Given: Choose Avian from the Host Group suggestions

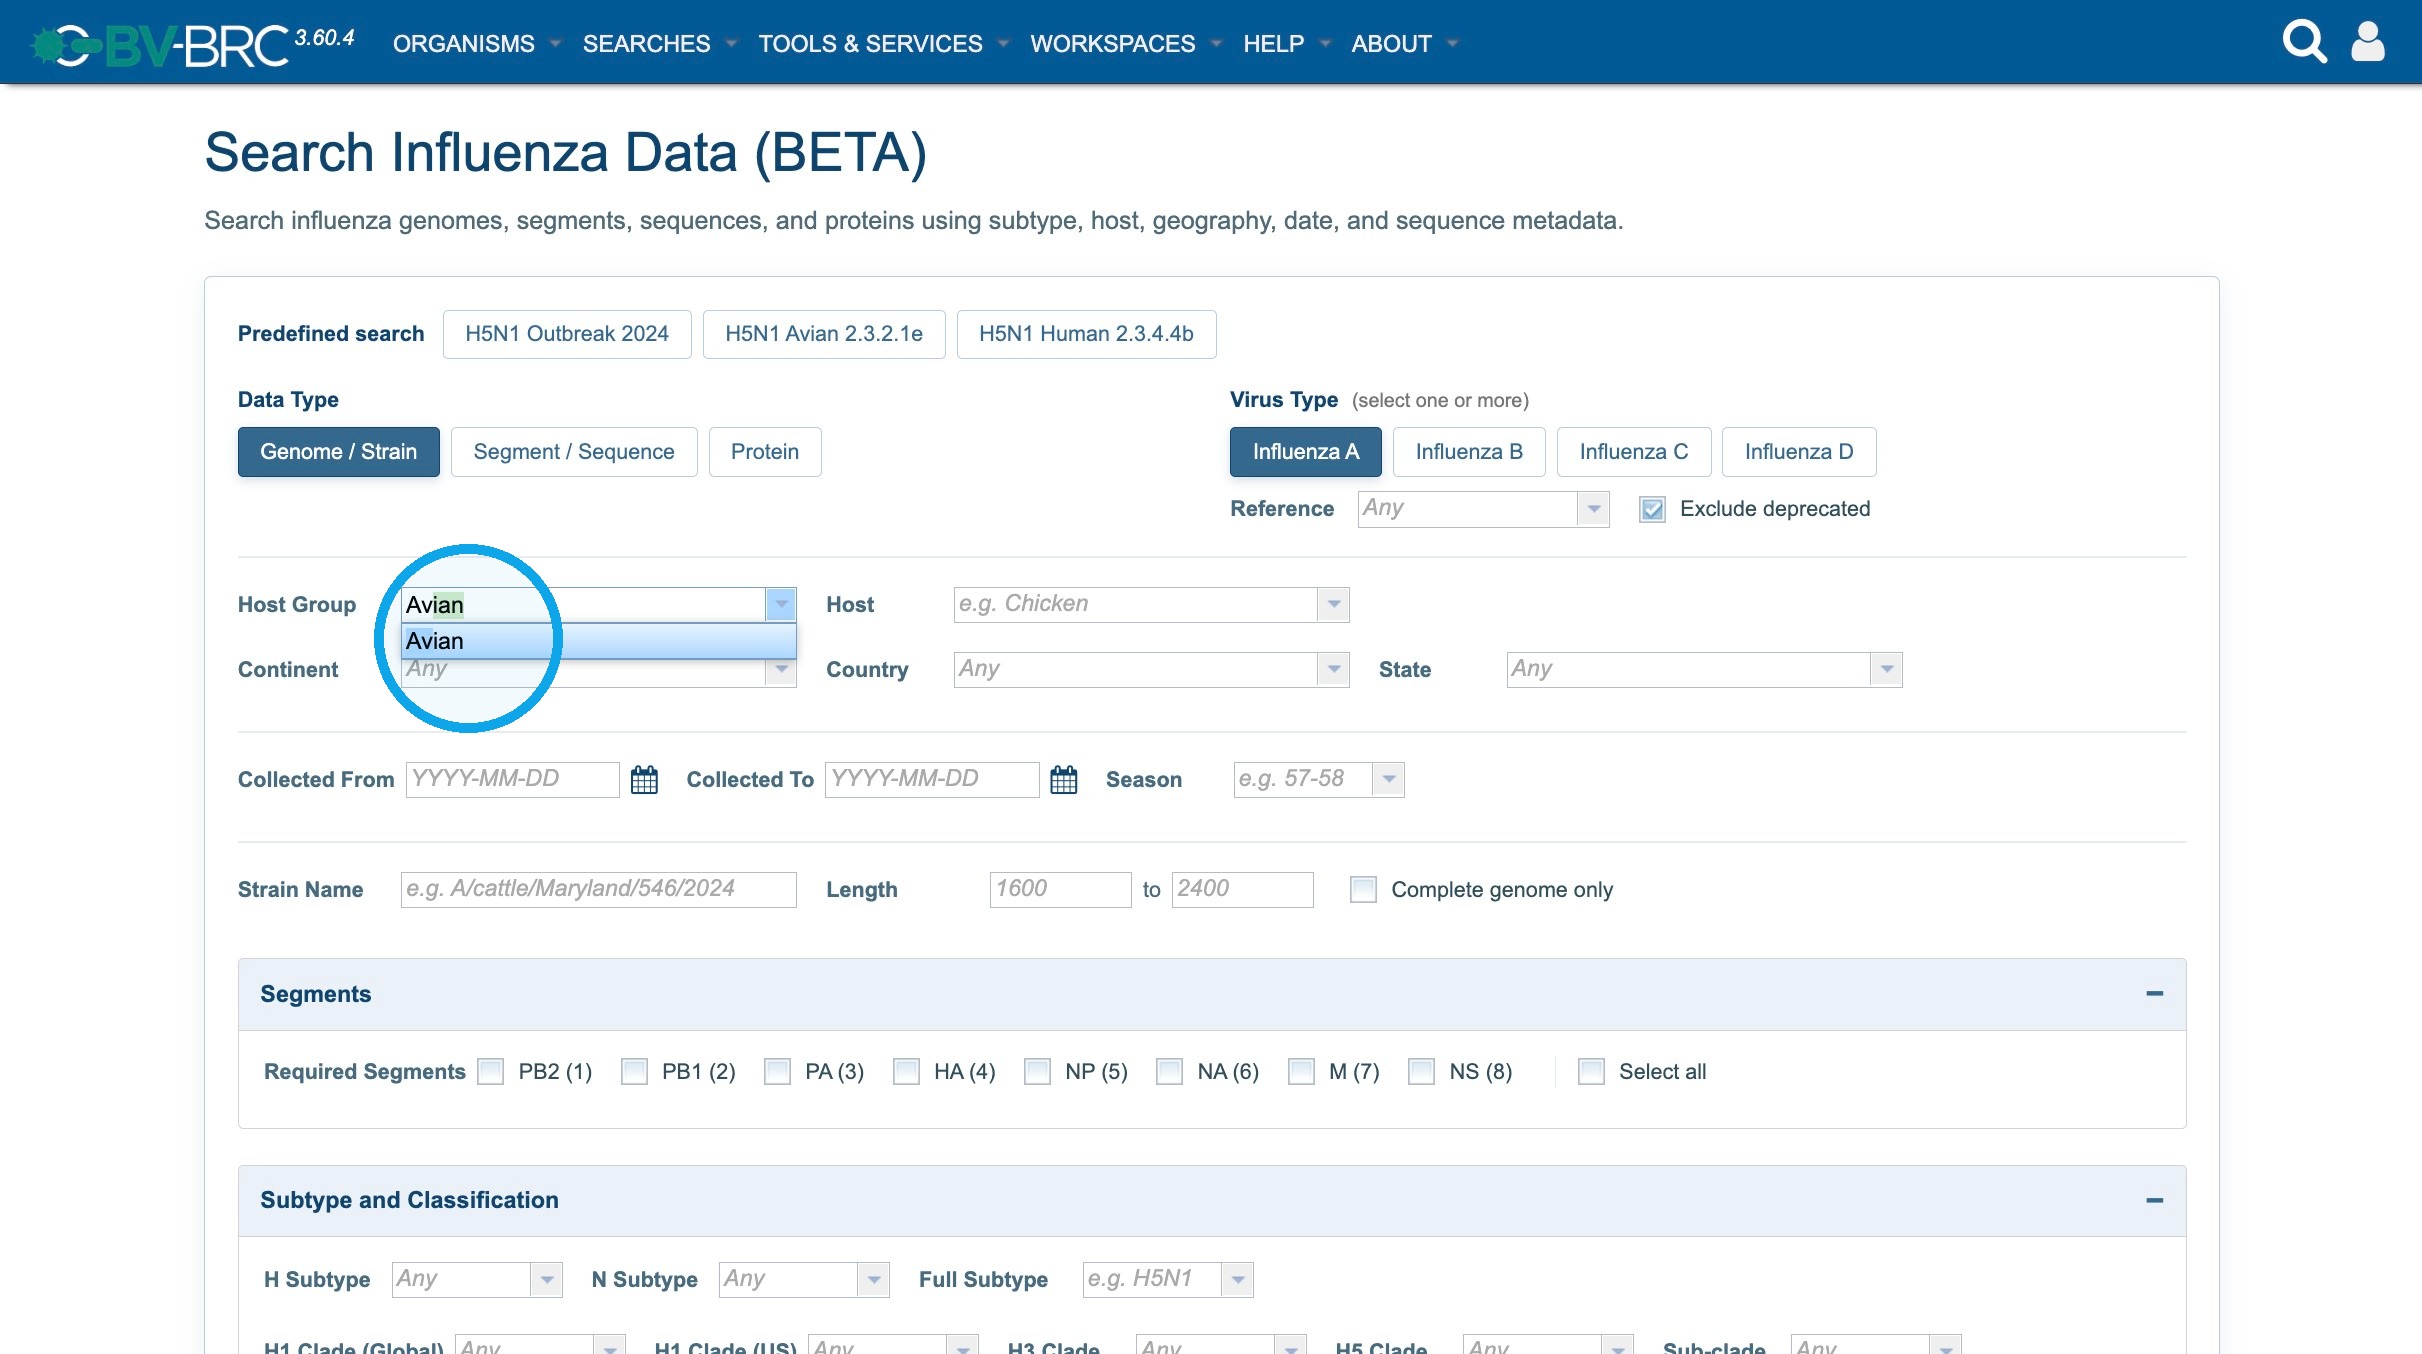Looking at the screenshot, I should tap(598, 641).
